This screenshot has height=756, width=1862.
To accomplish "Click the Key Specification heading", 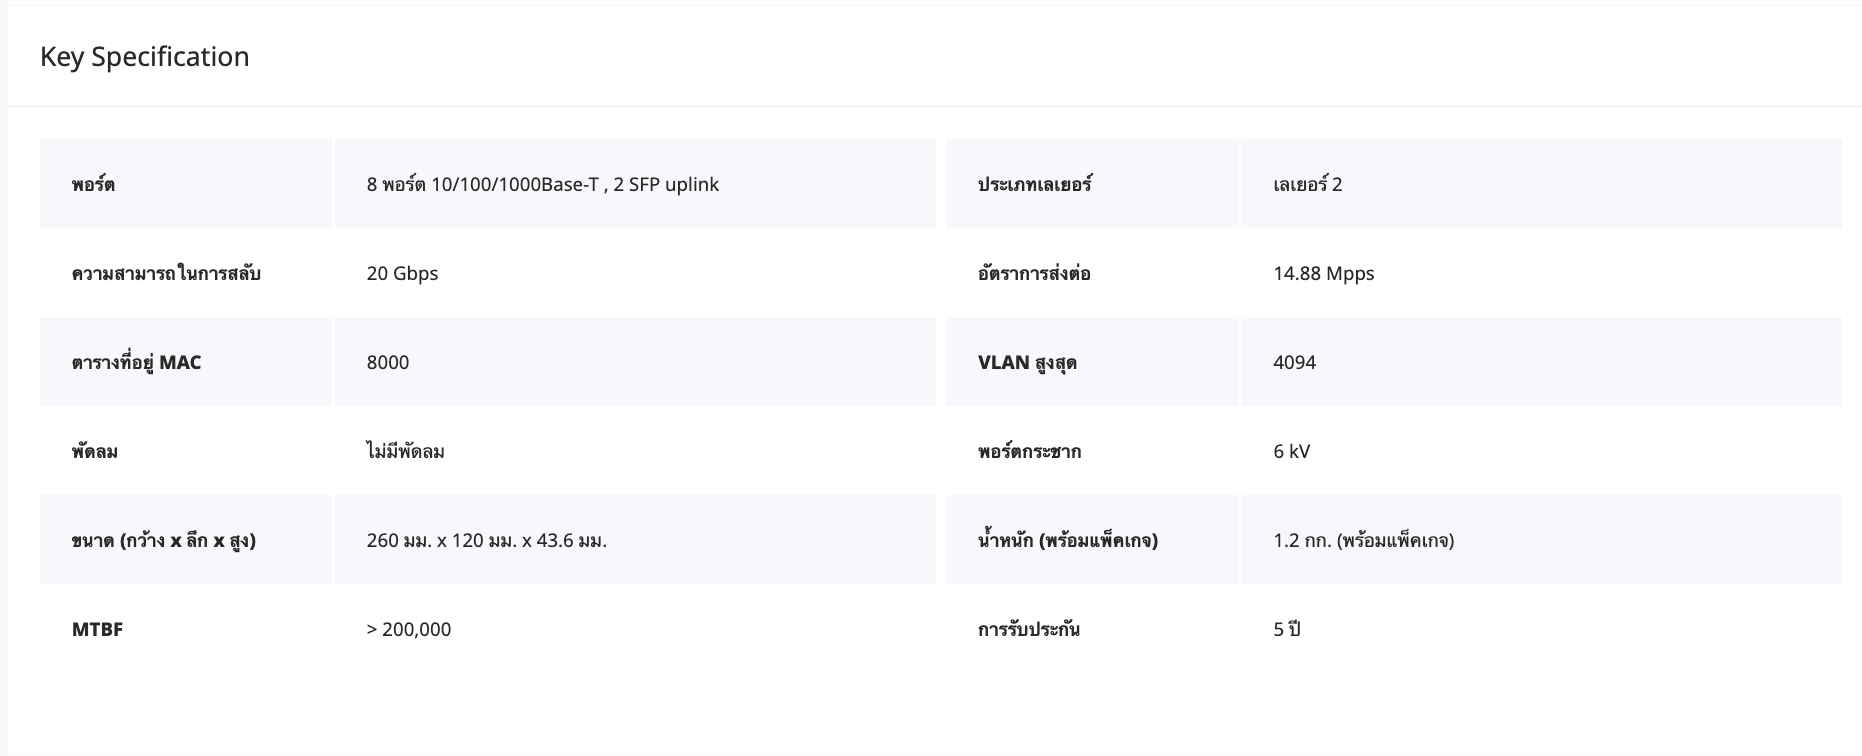I will click(x=145, y=57).
